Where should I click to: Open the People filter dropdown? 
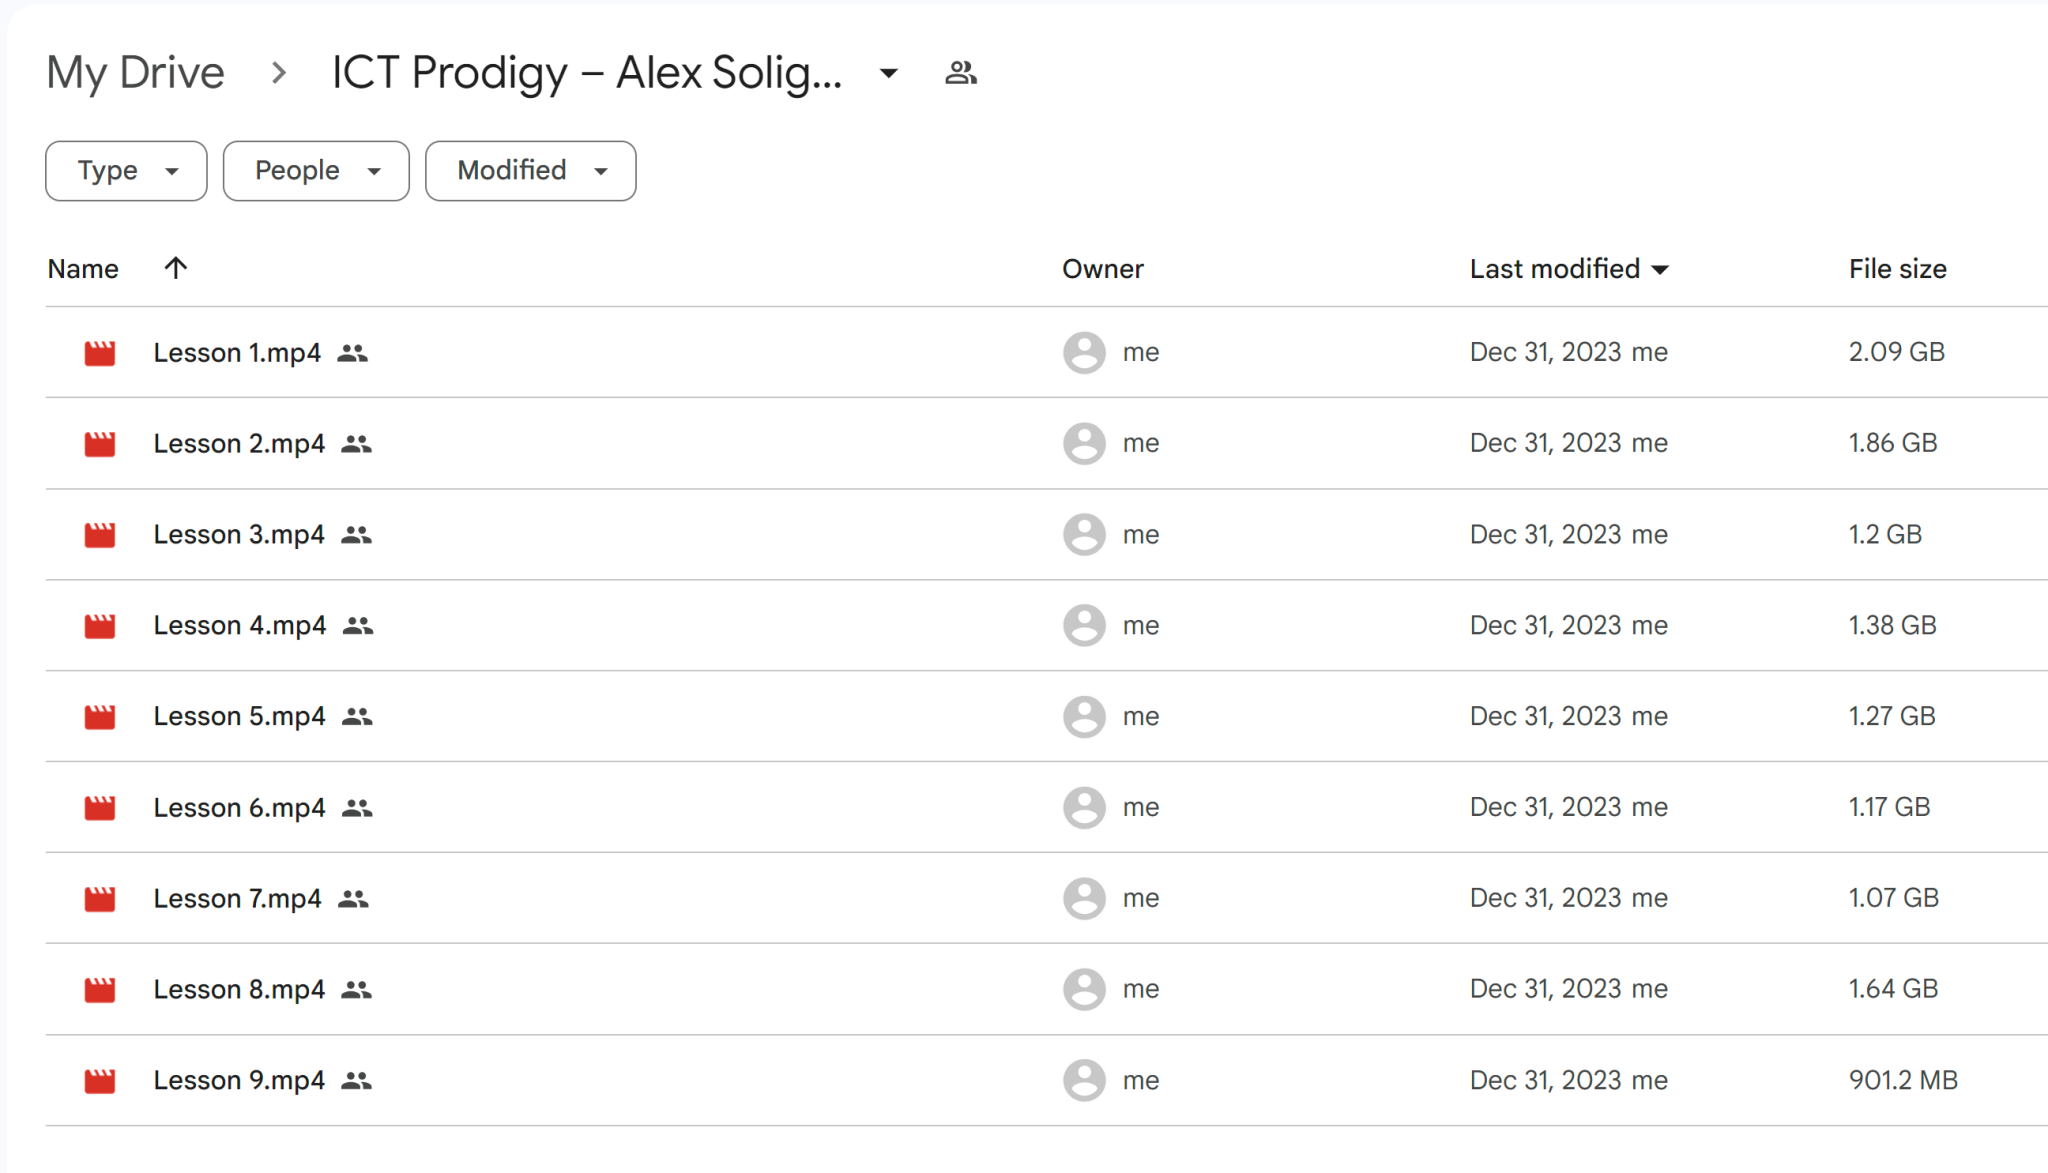pyautogui.click(x=315, y=170)
